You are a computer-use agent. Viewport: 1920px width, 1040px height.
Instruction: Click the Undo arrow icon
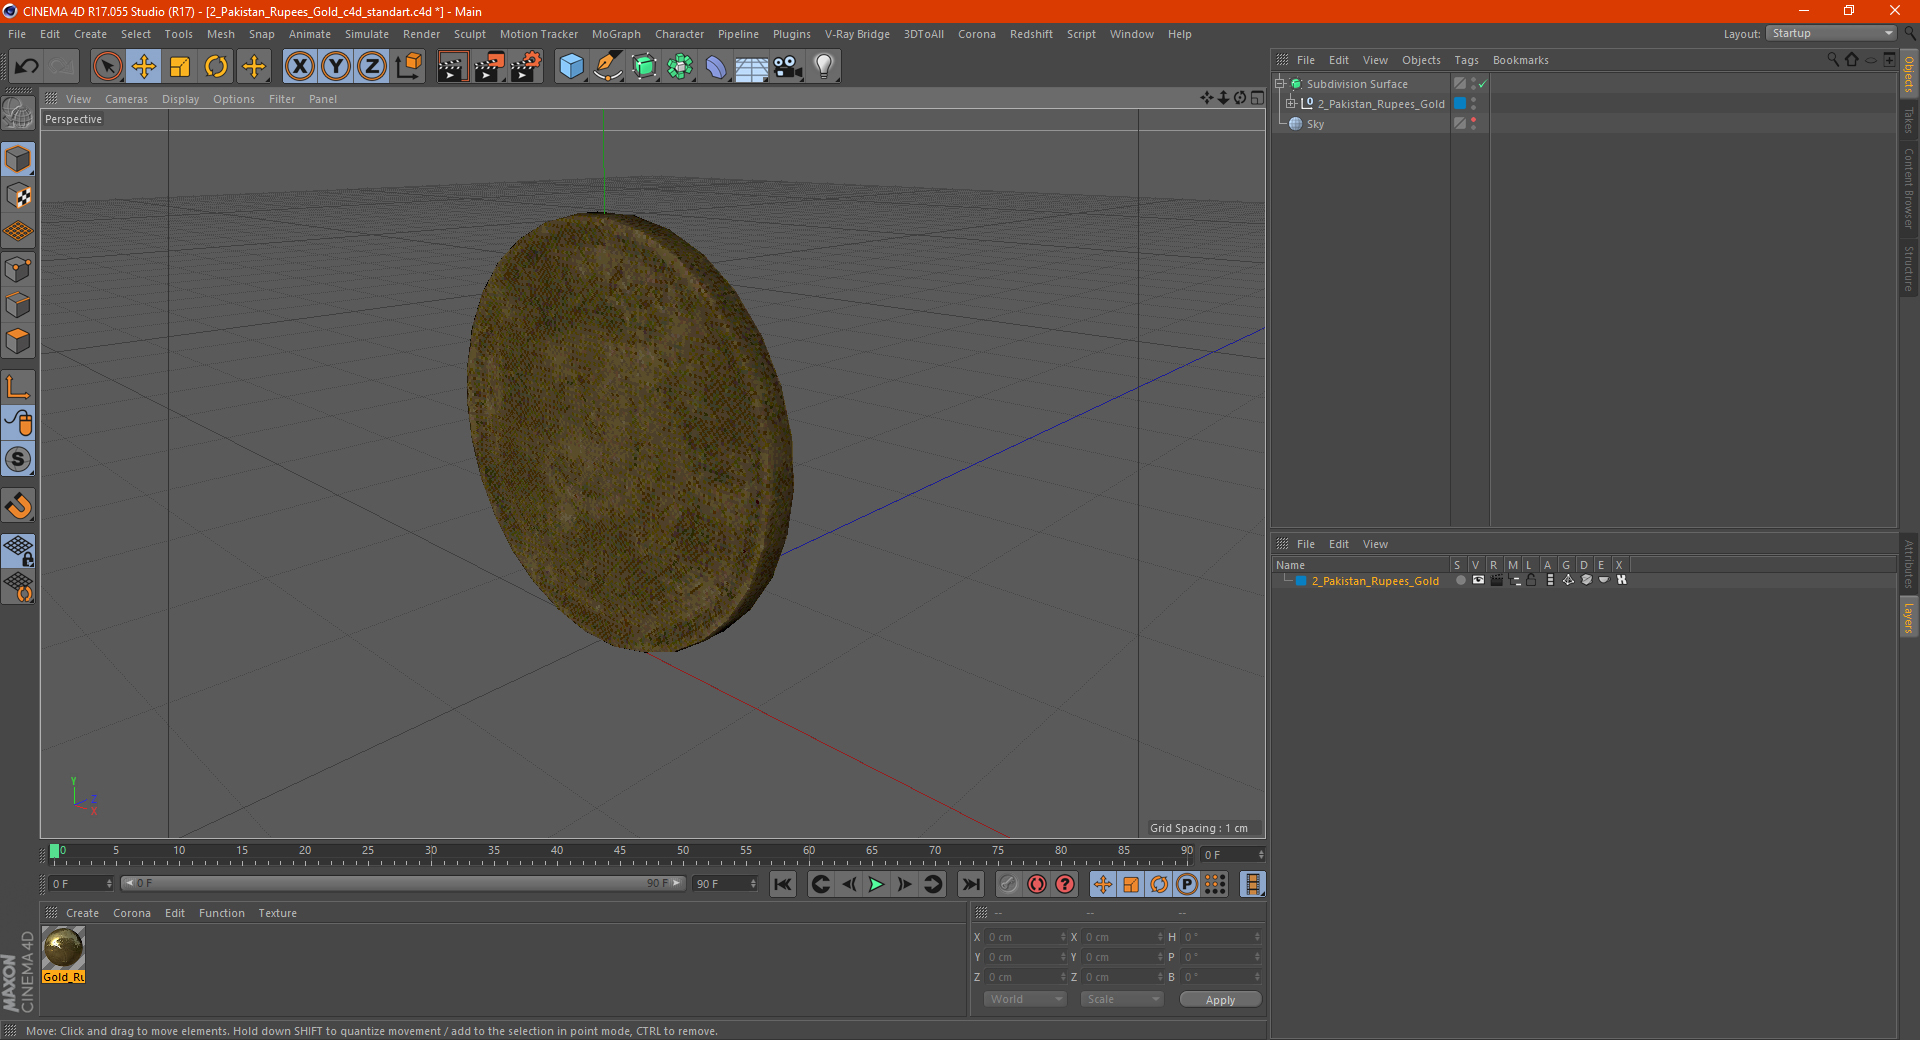(x=27, y=67)
